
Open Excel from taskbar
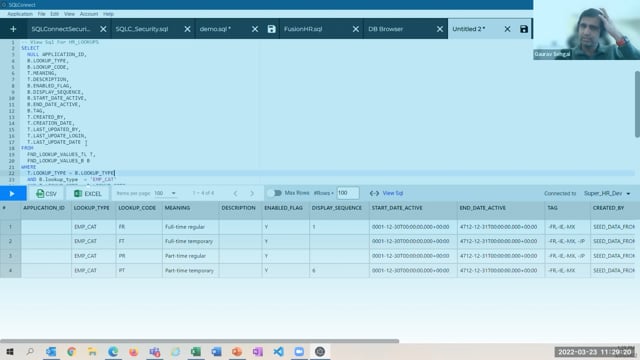tap(196, 351)
